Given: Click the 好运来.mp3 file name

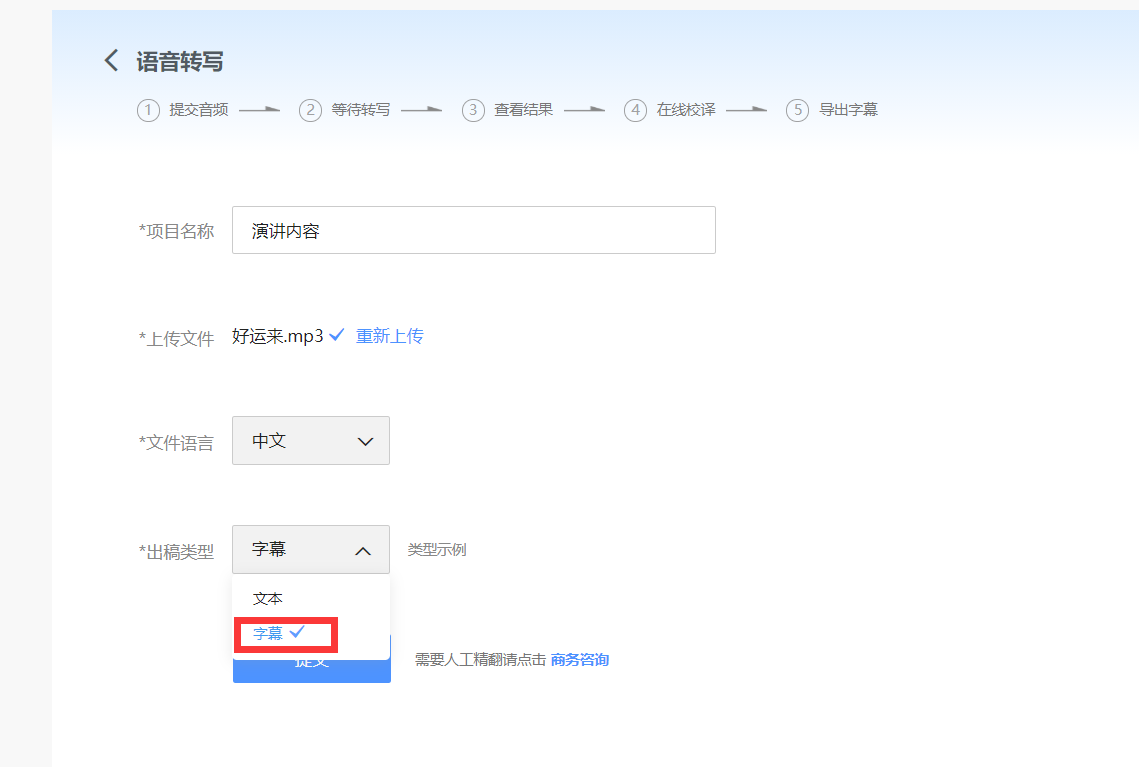Looking at the screenshot, I should [x=277, y=336].
